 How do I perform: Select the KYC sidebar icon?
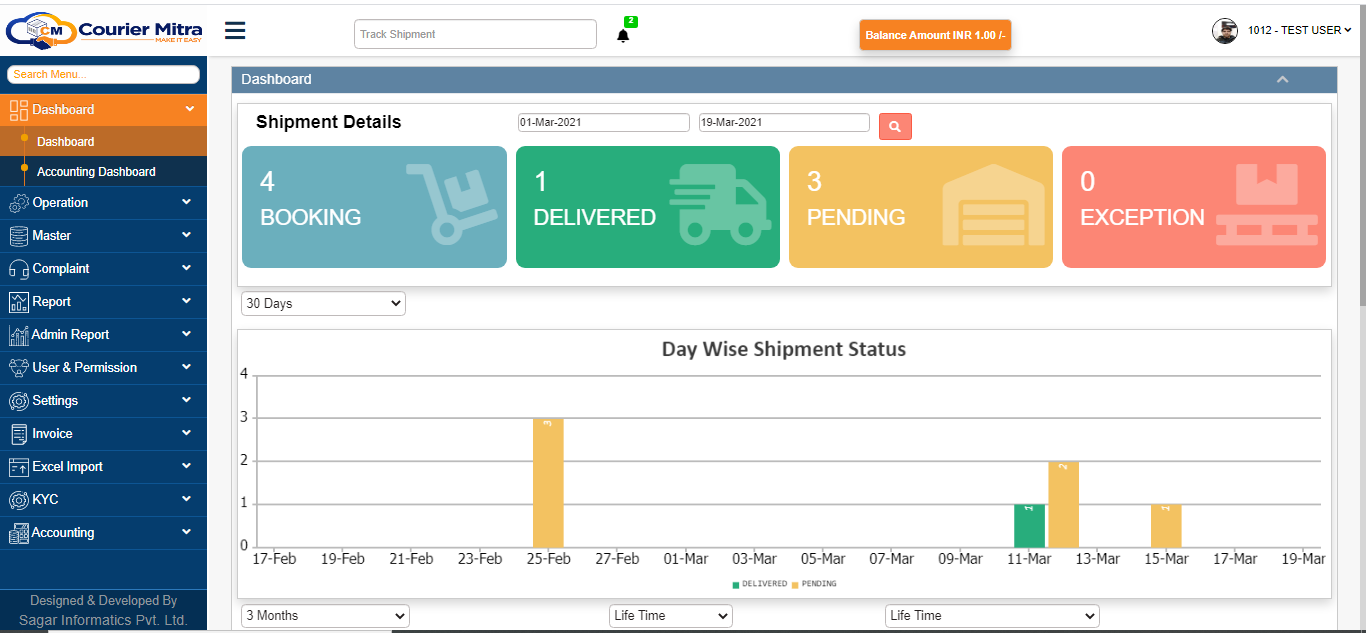pos(17,499)
